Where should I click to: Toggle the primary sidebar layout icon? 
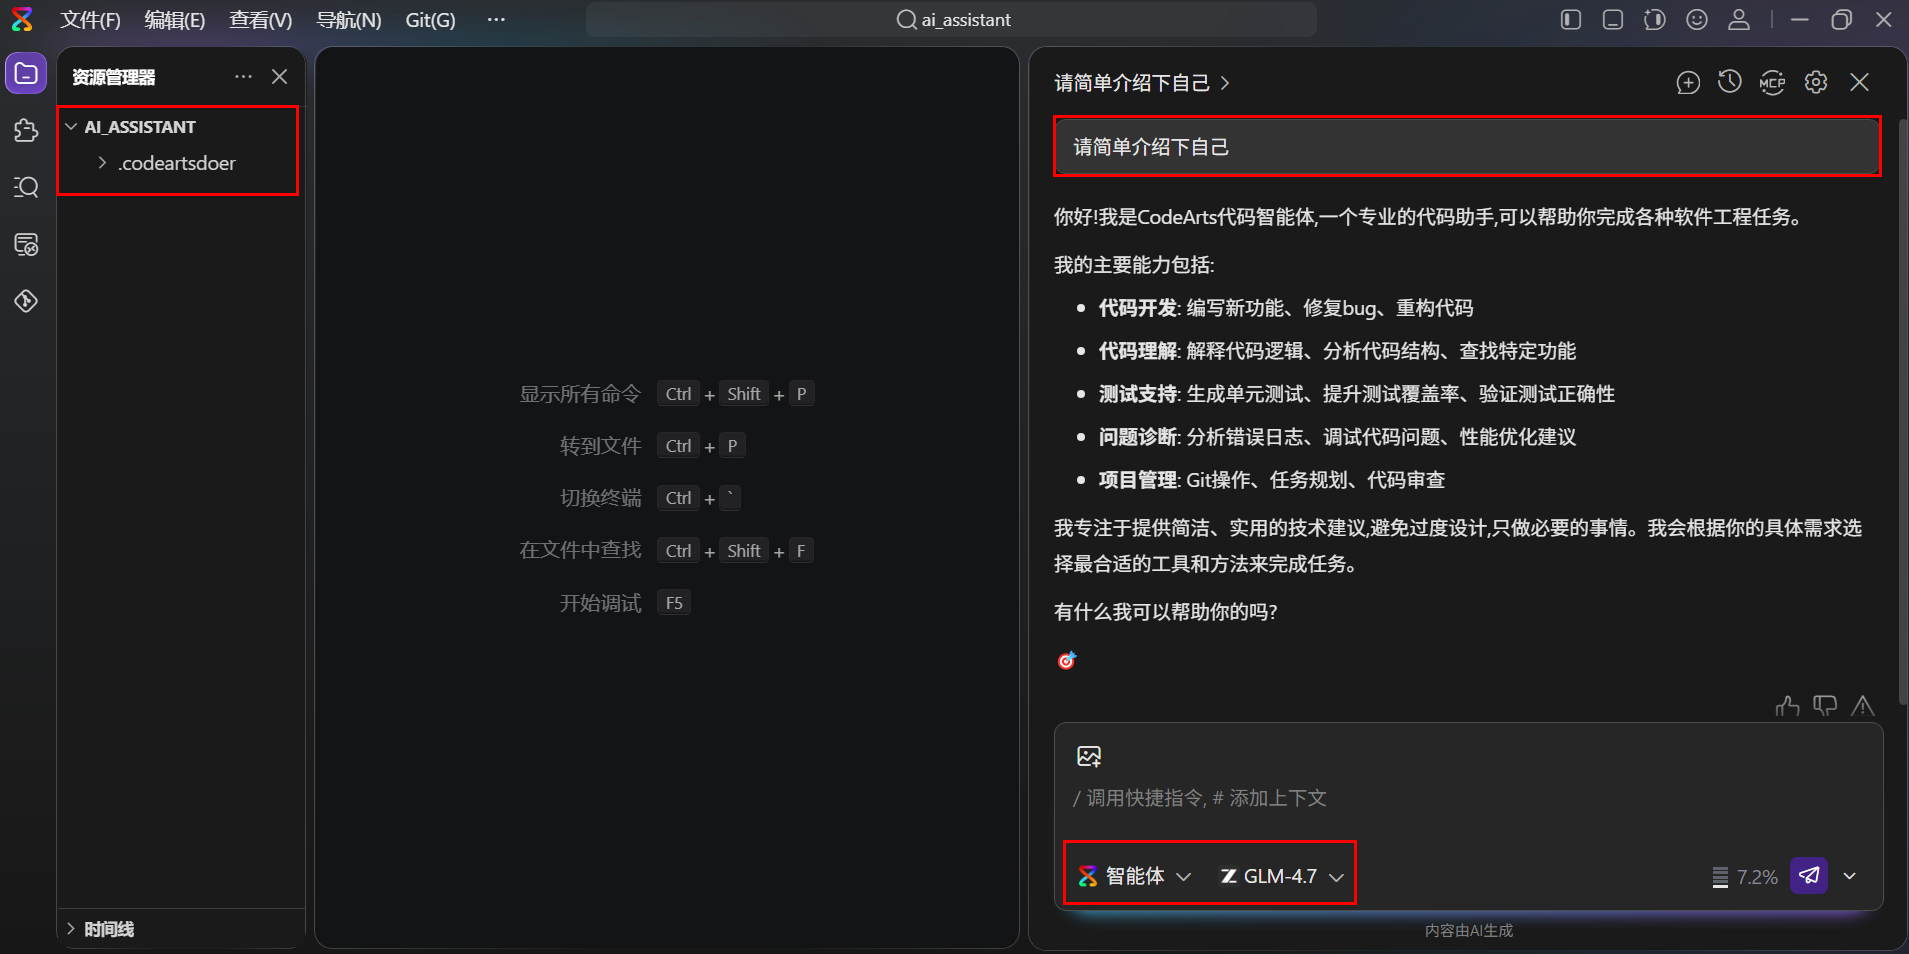[1571, 20]
